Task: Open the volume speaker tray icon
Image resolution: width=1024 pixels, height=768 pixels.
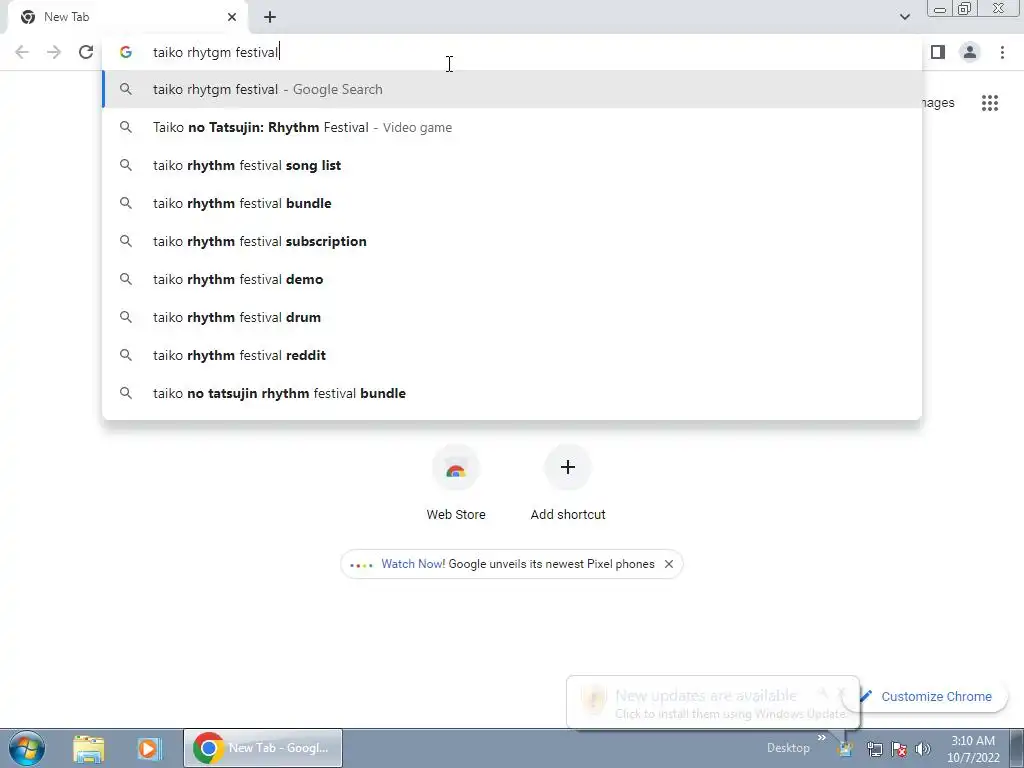Action: [x=923, y=748]
